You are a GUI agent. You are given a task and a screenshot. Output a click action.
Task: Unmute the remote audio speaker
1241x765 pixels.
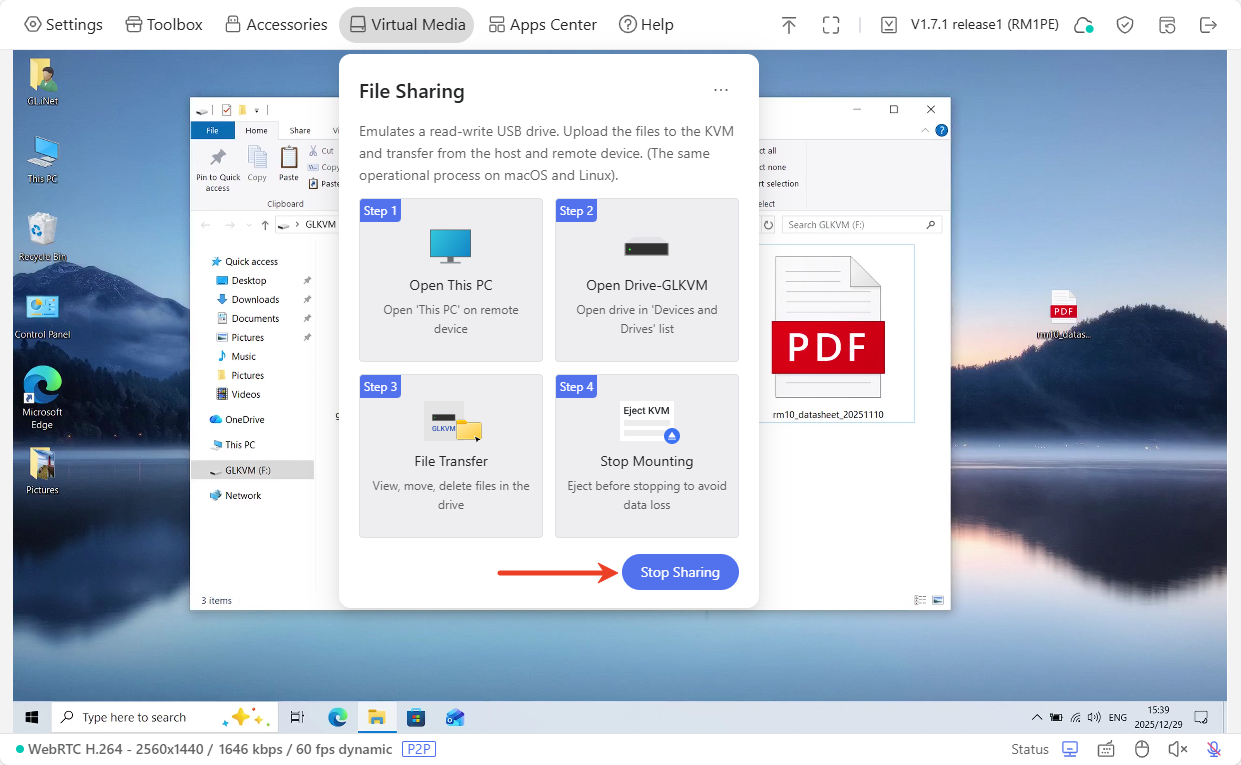click(1178, 749)
